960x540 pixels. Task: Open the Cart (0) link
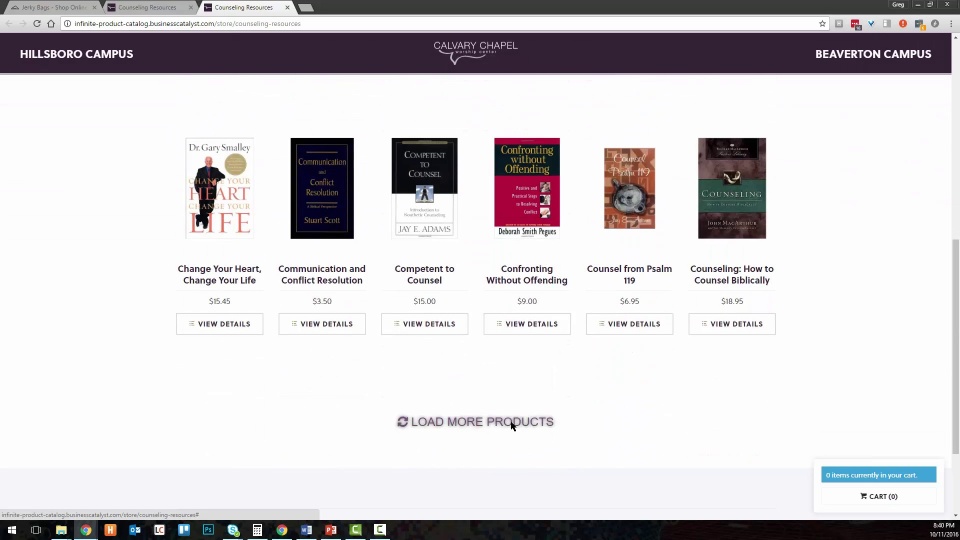(x=879, y=497)
